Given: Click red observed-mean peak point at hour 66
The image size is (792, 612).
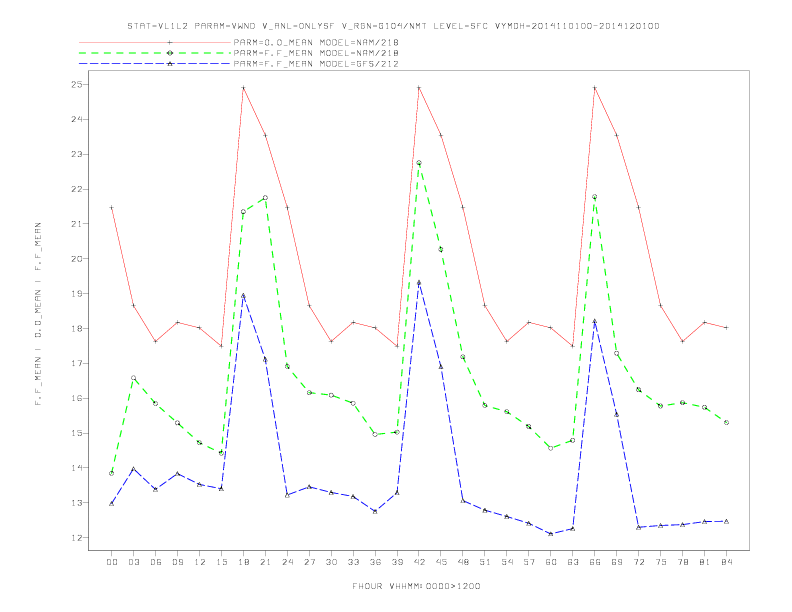Looking at the screenshot, I should 595,88.
